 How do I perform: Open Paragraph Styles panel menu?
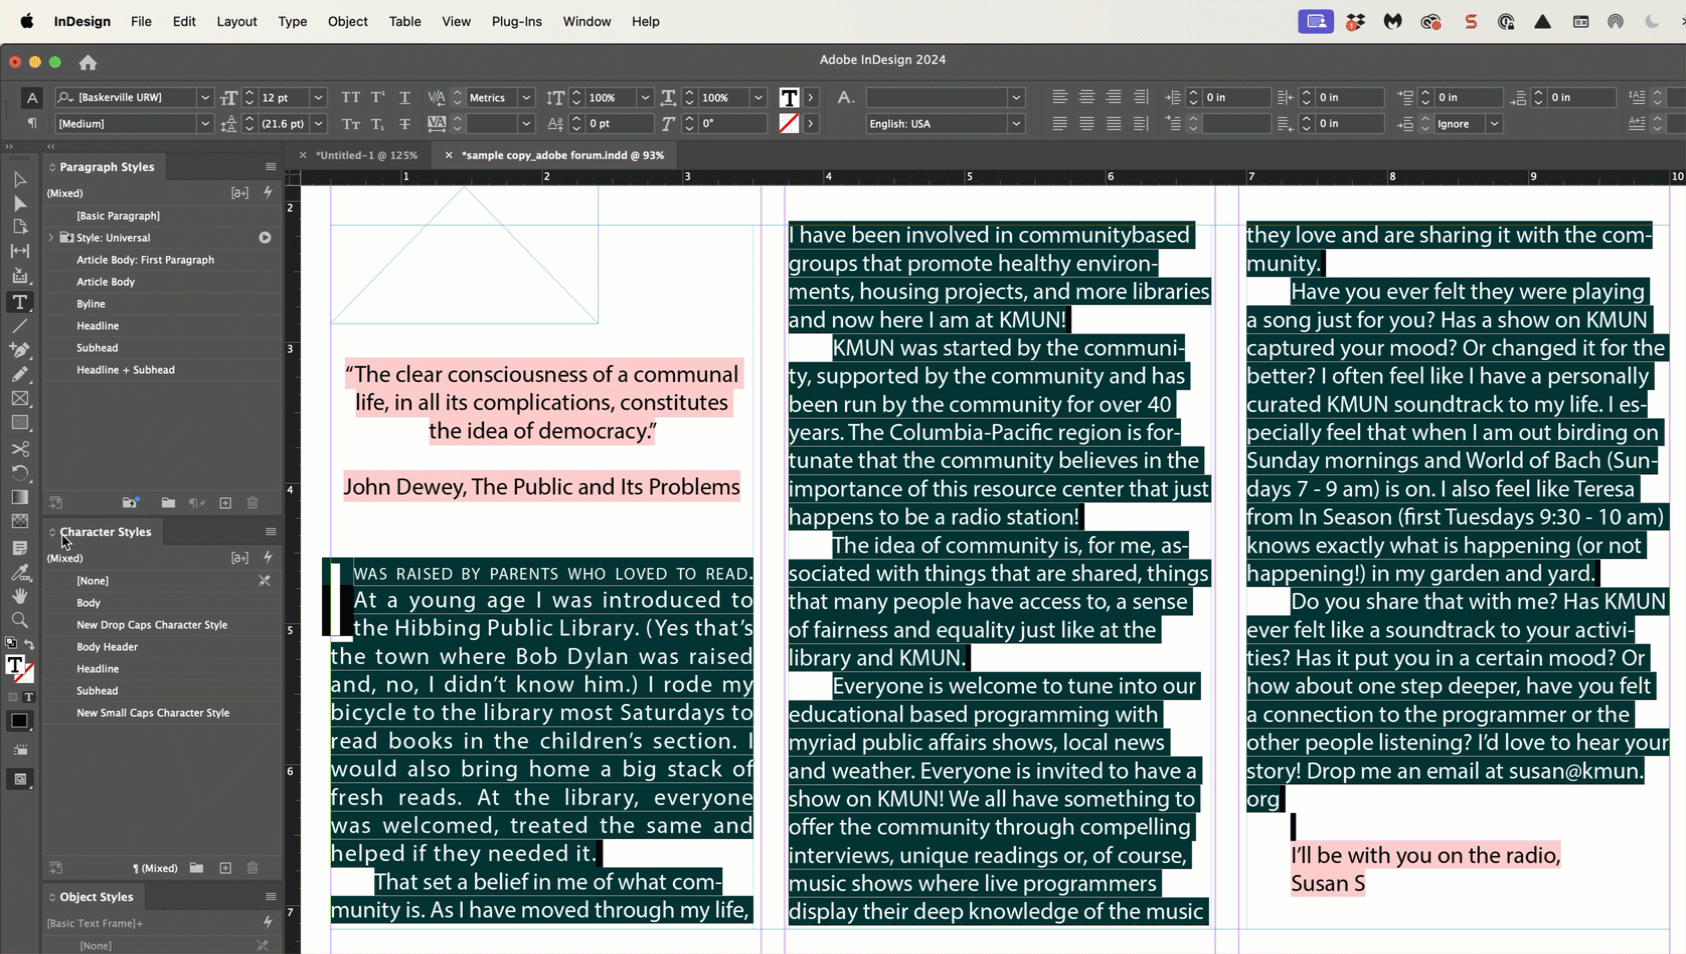tap(271, 167)
